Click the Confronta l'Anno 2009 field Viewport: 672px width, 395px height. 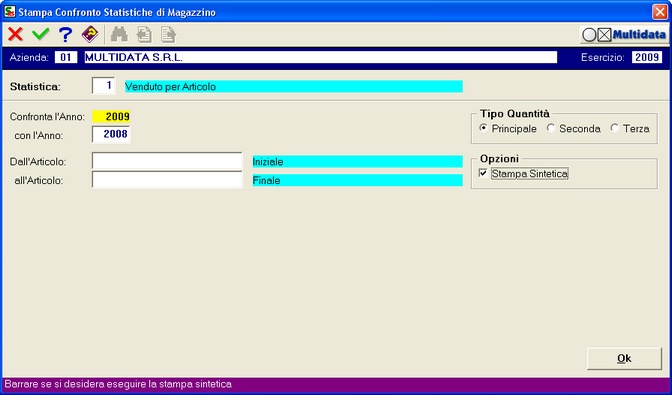click(x=111, y=117)
